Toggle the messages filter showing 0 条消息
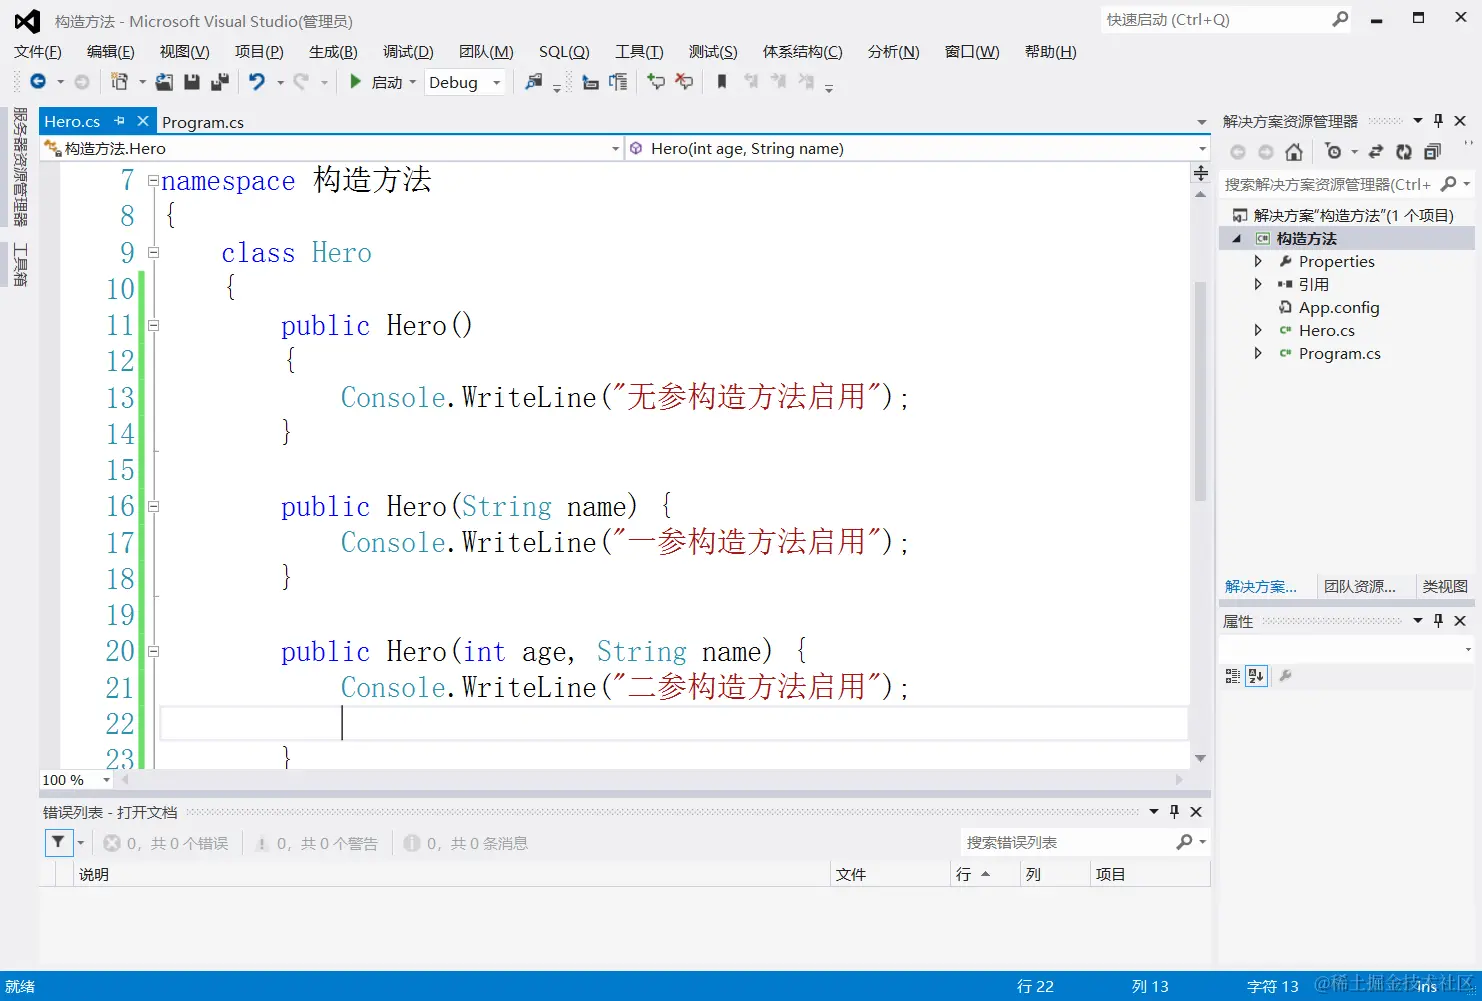 pyautogui.click(x=465, y=843)
